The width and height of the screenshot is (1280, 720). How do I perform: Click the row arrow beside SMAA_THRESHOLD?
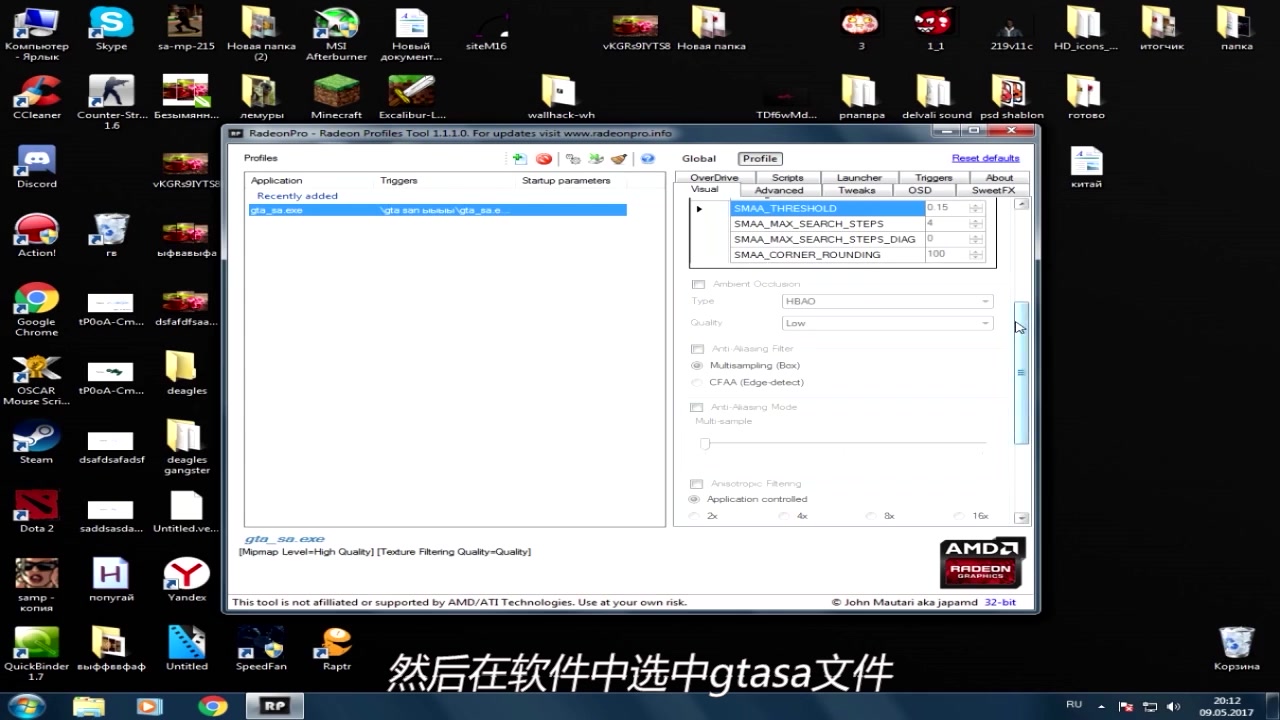(699, 209)
